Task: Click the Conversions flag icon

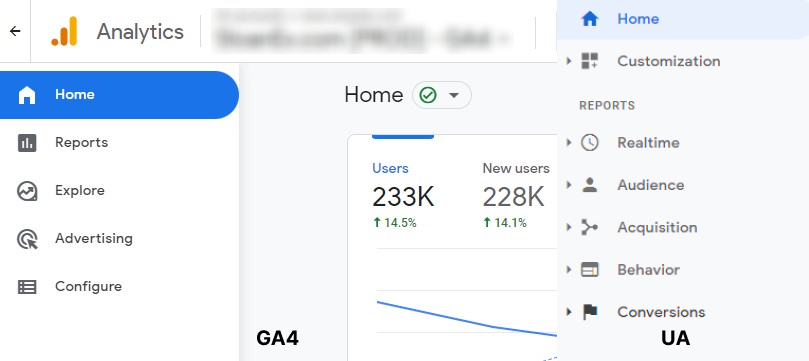Action: click(590, 312)
